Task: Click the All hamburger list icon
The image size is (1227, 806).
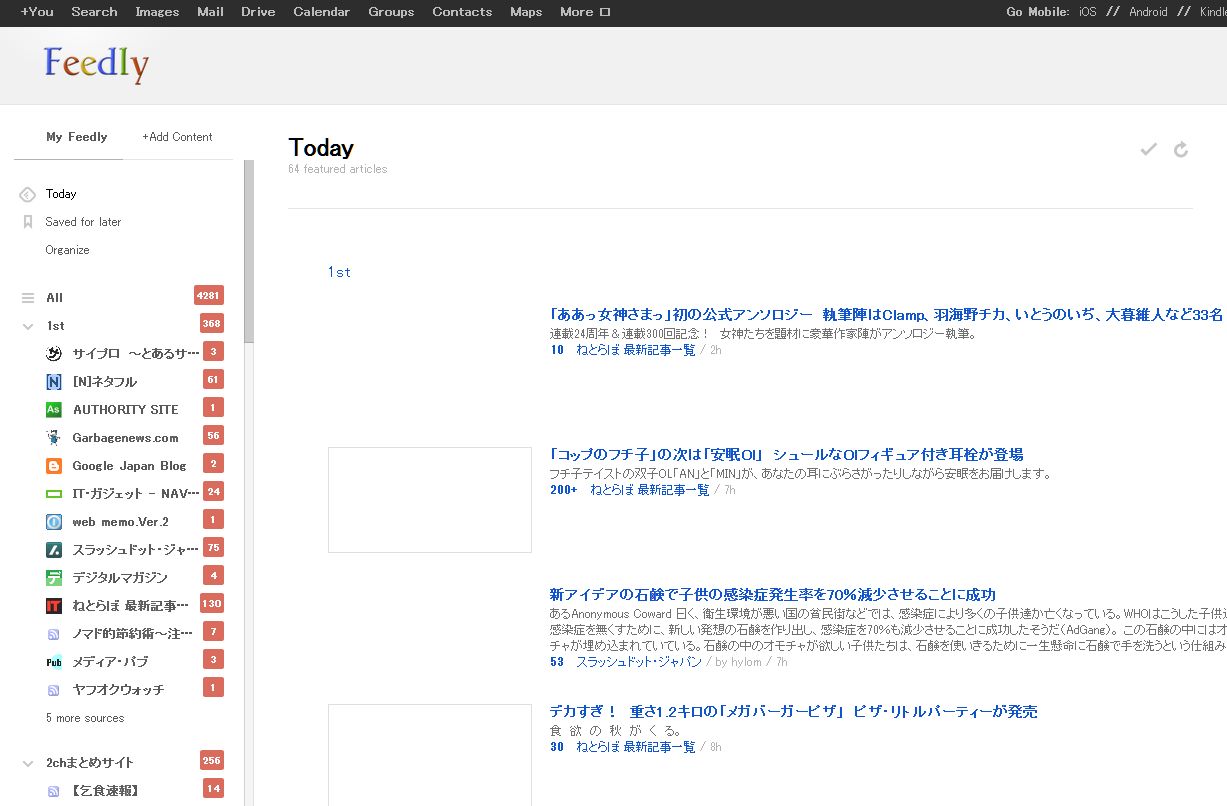Action: click(28, 298)
